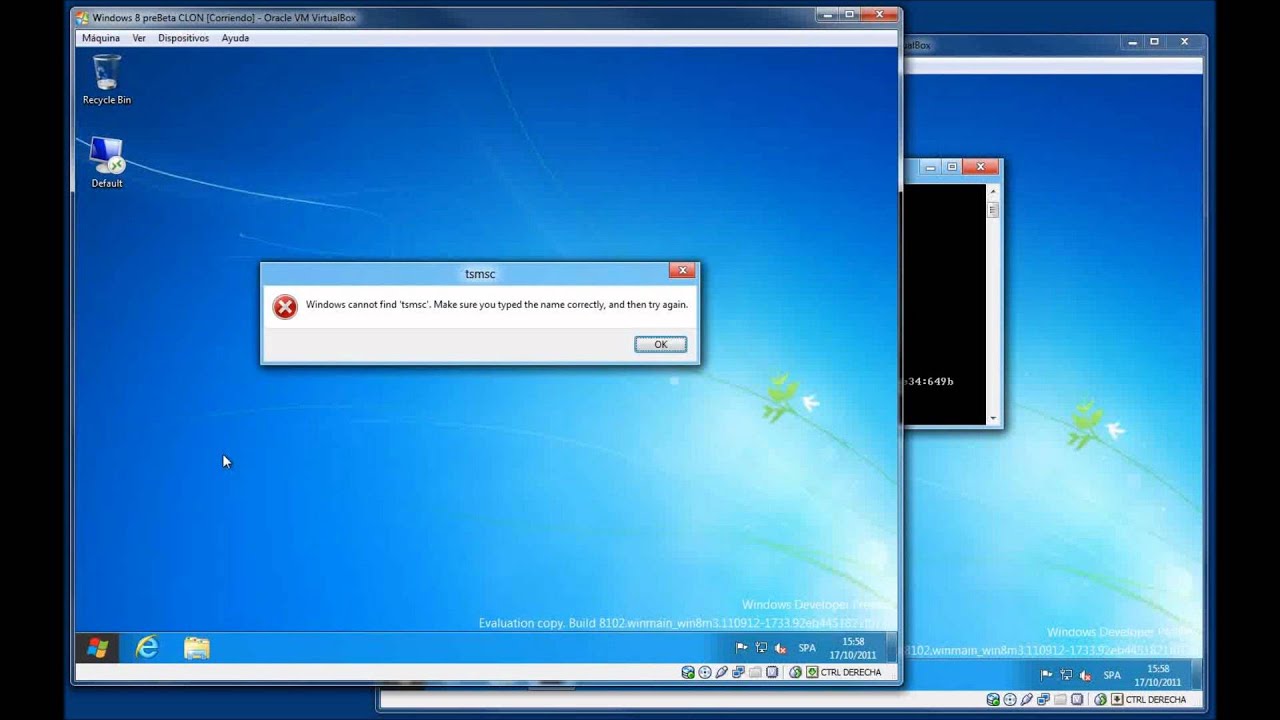This screenshot has height=720, width=1280.
Task: Click keyboard capture icon in back VirtualBox status bar
Action: pyautogui.click(x=1117, y=699)
